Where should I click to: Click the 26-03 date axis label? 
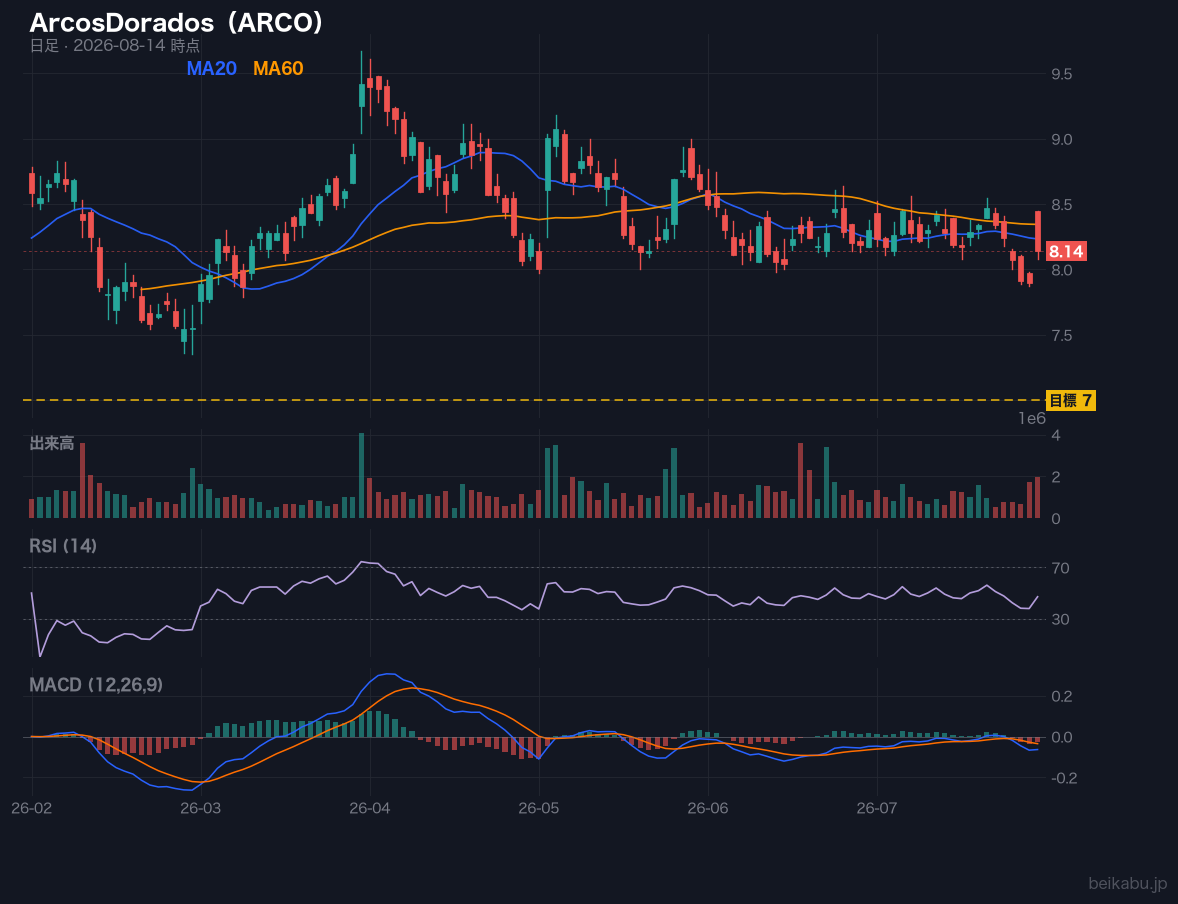201,809
